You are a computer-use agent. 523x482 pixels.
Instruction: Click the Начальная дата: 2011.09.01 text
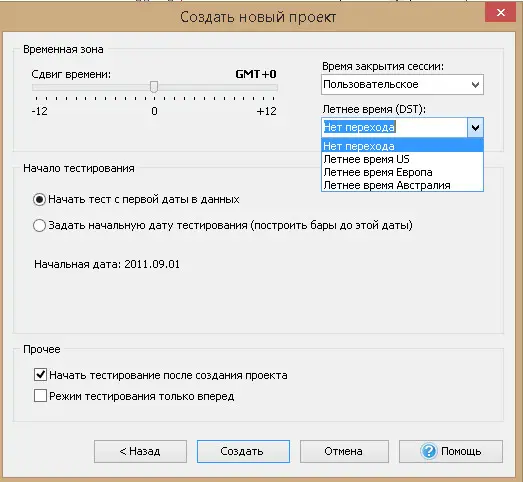tap(107, 265)
